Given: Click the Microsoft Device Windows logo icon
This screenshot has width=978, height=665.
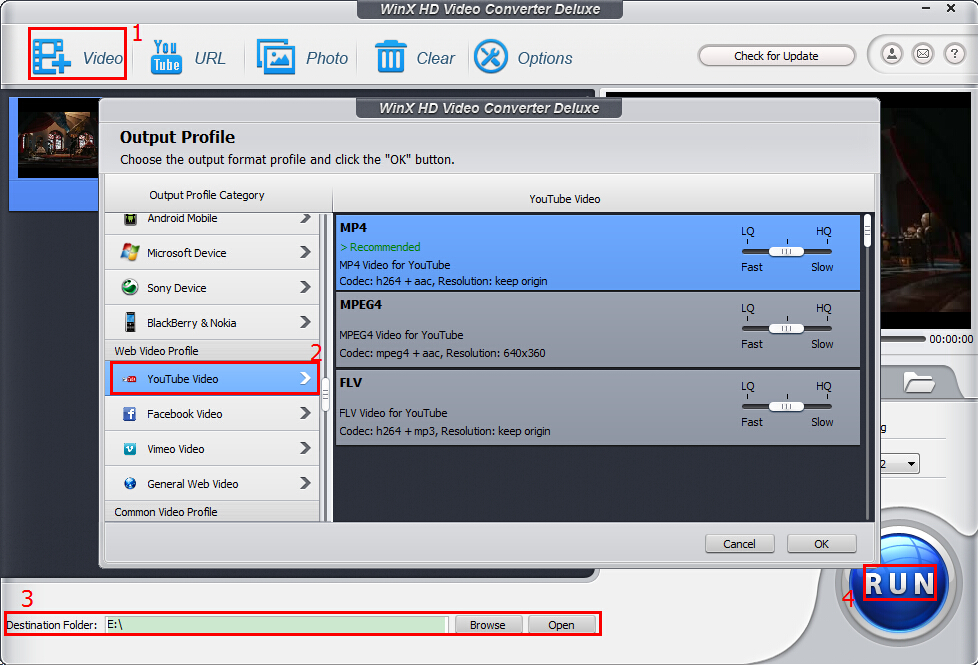Looking at the screenshot, I should (130, 253).
